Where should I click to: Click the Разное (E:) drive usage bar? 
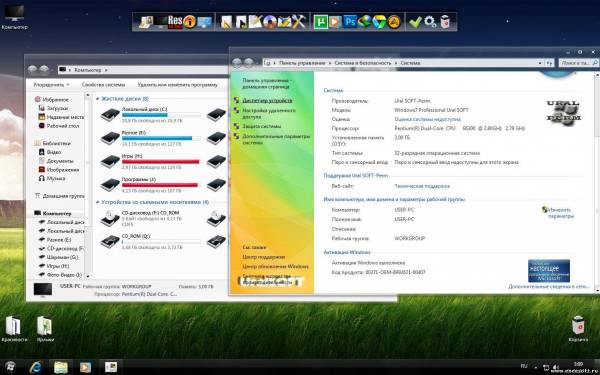161,138
